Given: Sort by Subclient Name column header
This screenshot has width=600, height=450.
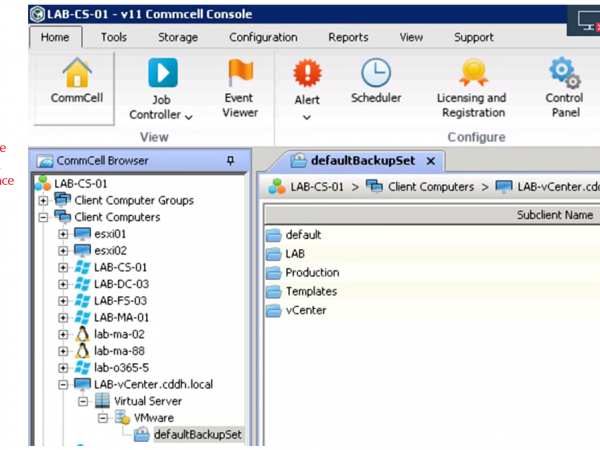Looking at the screenshot, I should tap(555, 215).
